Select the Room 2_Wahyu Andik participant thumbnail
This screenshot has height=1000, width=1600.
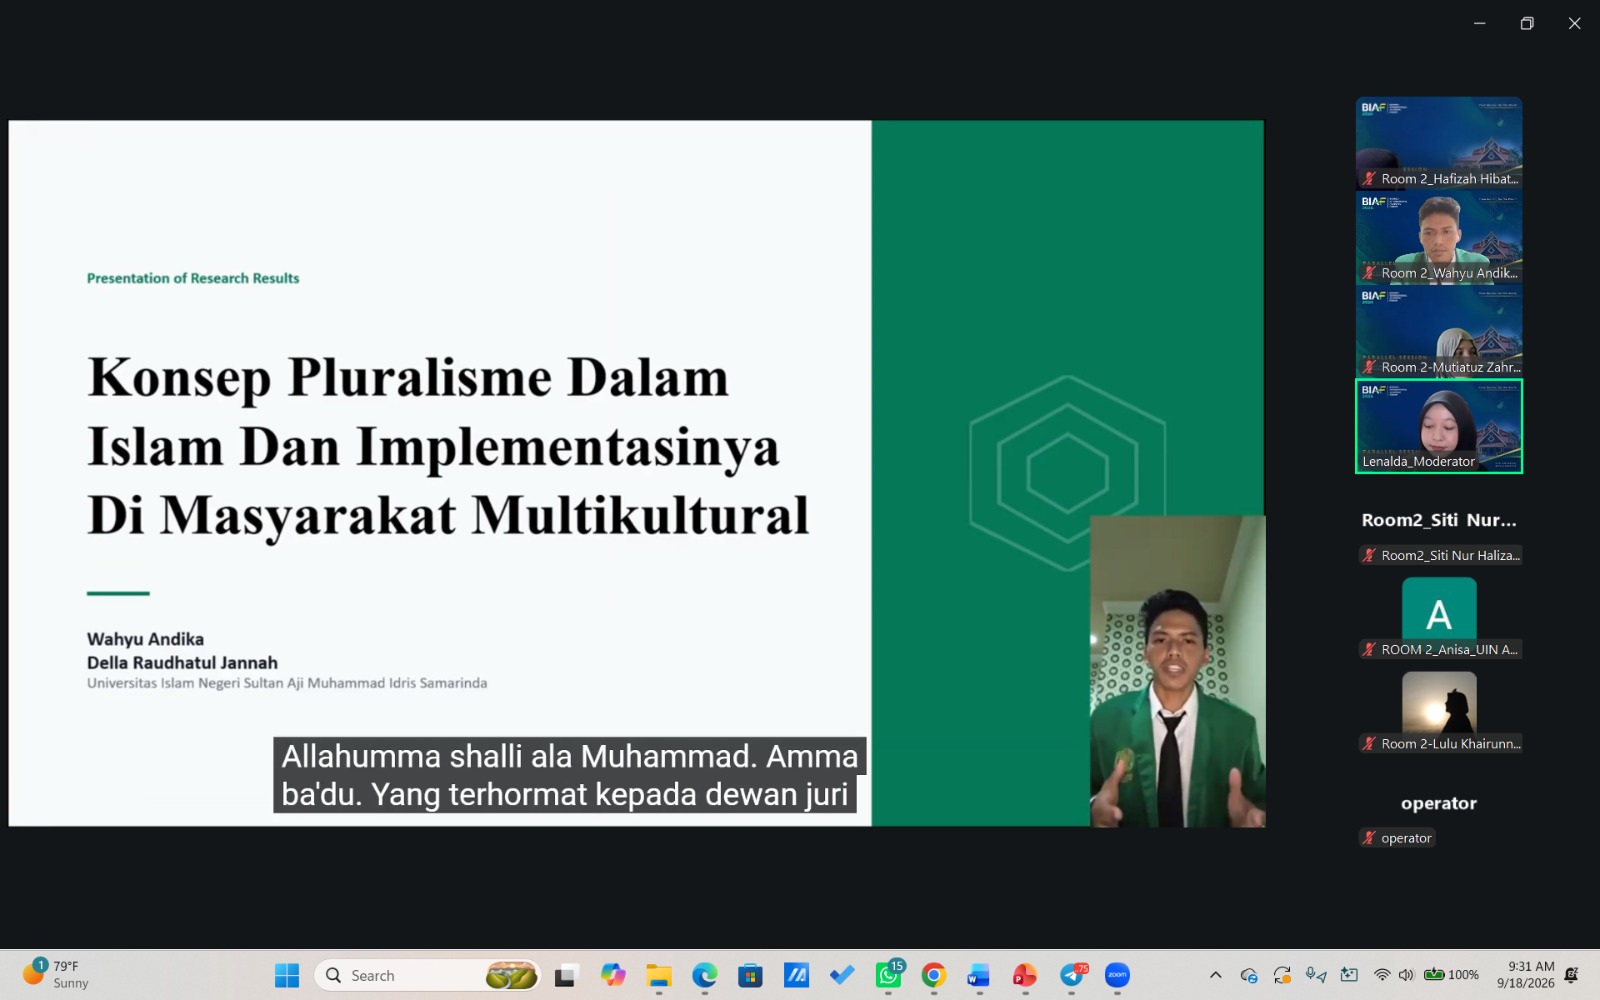[1439, 238]
